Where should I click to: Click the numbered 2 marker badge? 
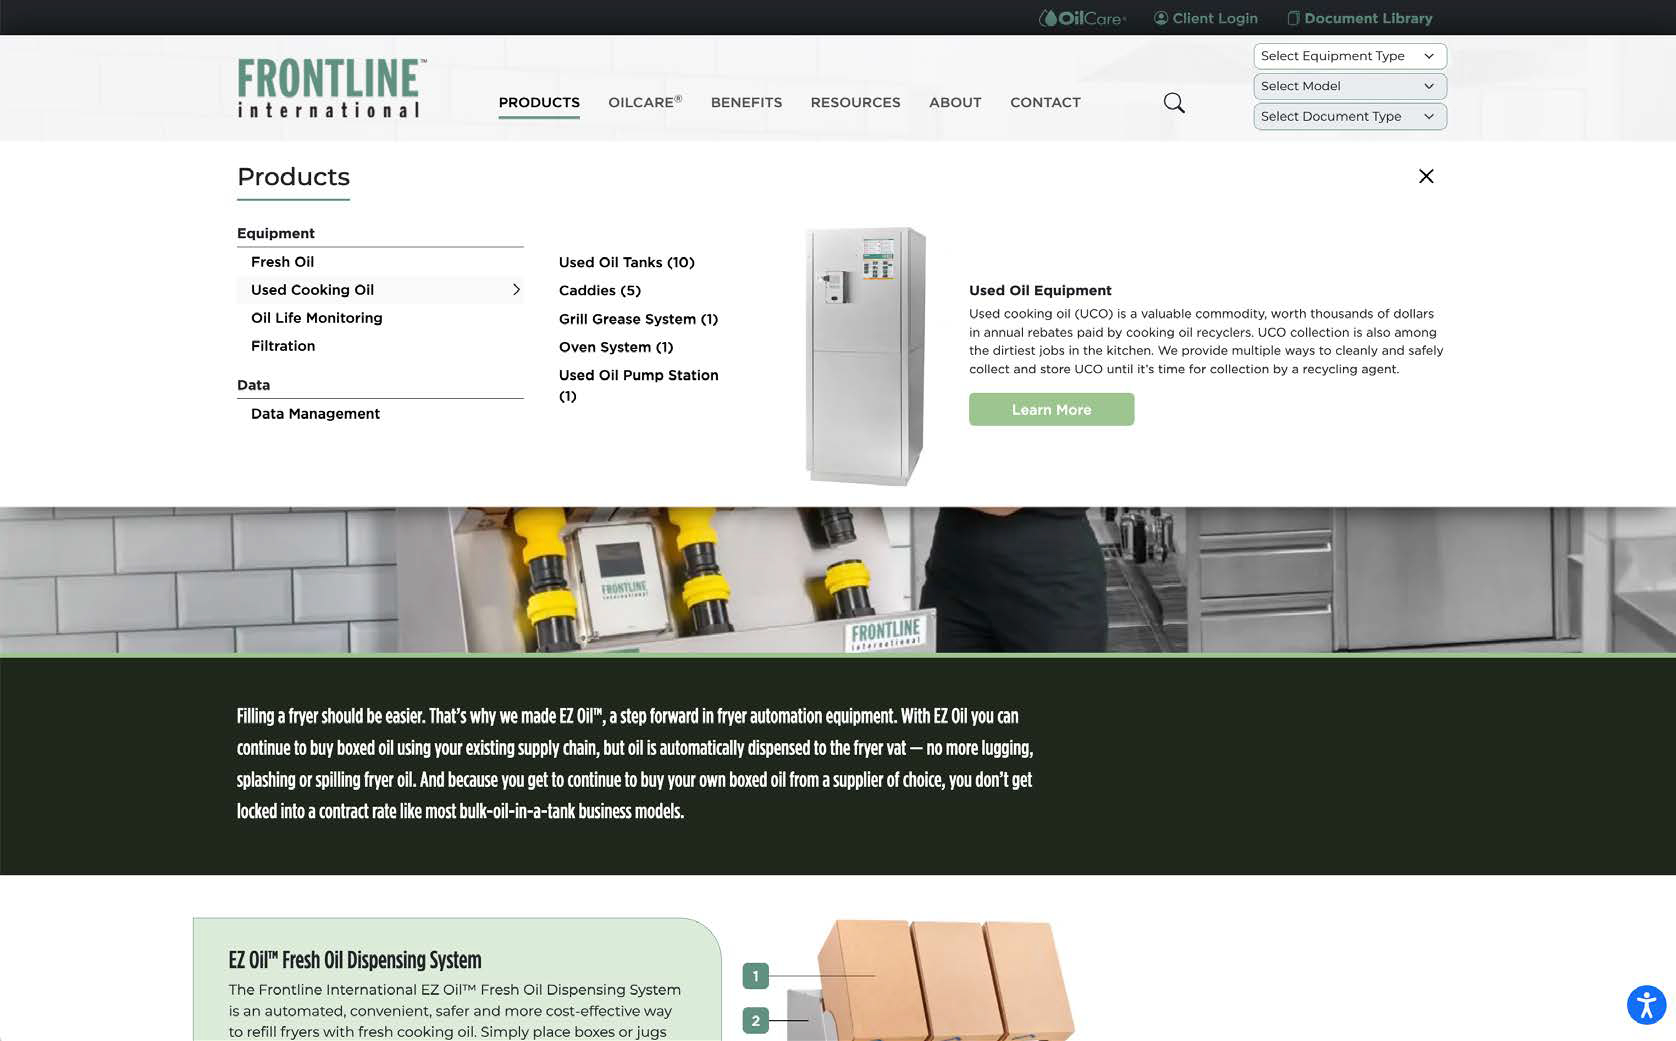(755, 1021)
